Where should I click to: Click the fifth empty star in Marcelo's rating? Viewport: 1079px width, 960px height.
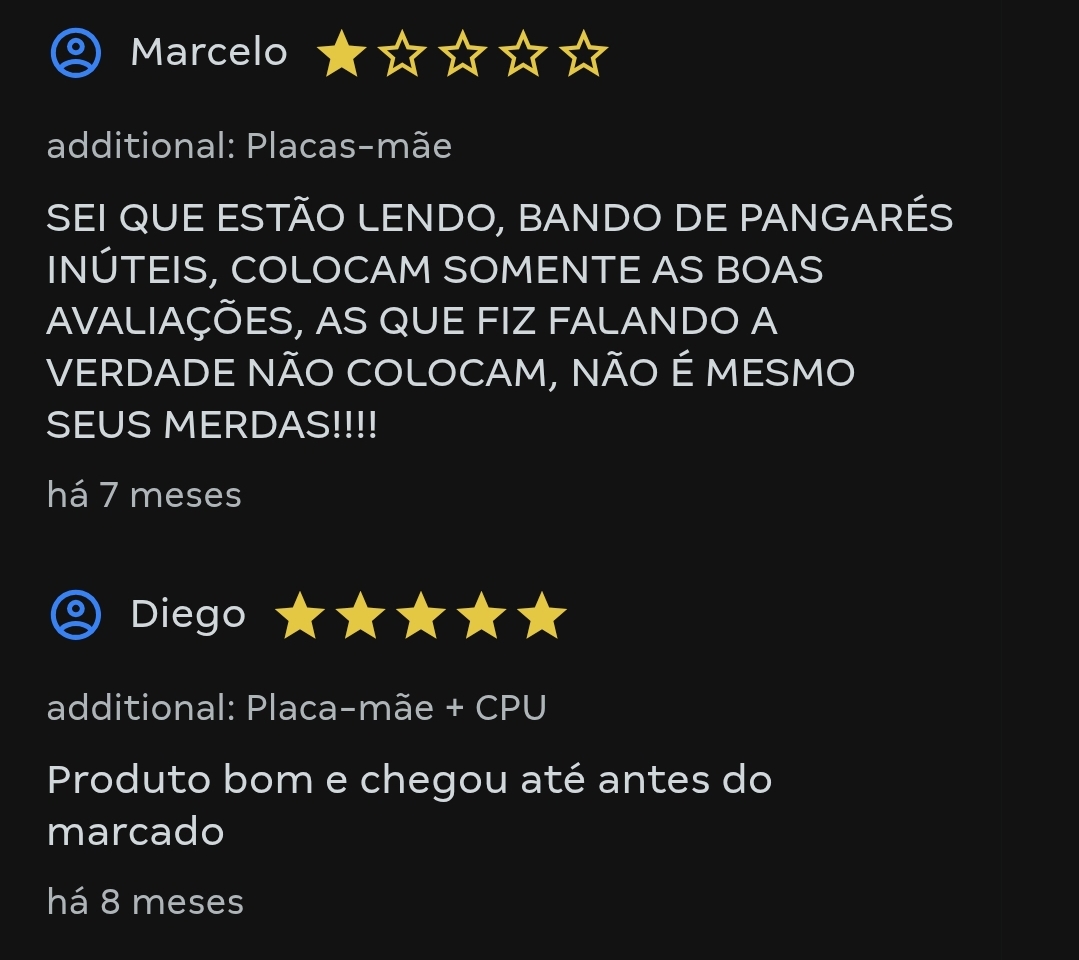click(x=584, y=53)
